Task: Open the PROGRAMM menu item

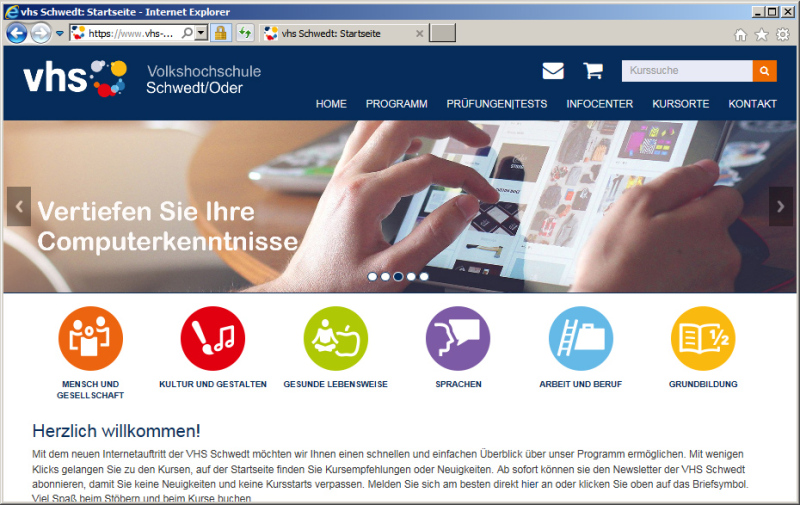Action: [x=396, y=104]
